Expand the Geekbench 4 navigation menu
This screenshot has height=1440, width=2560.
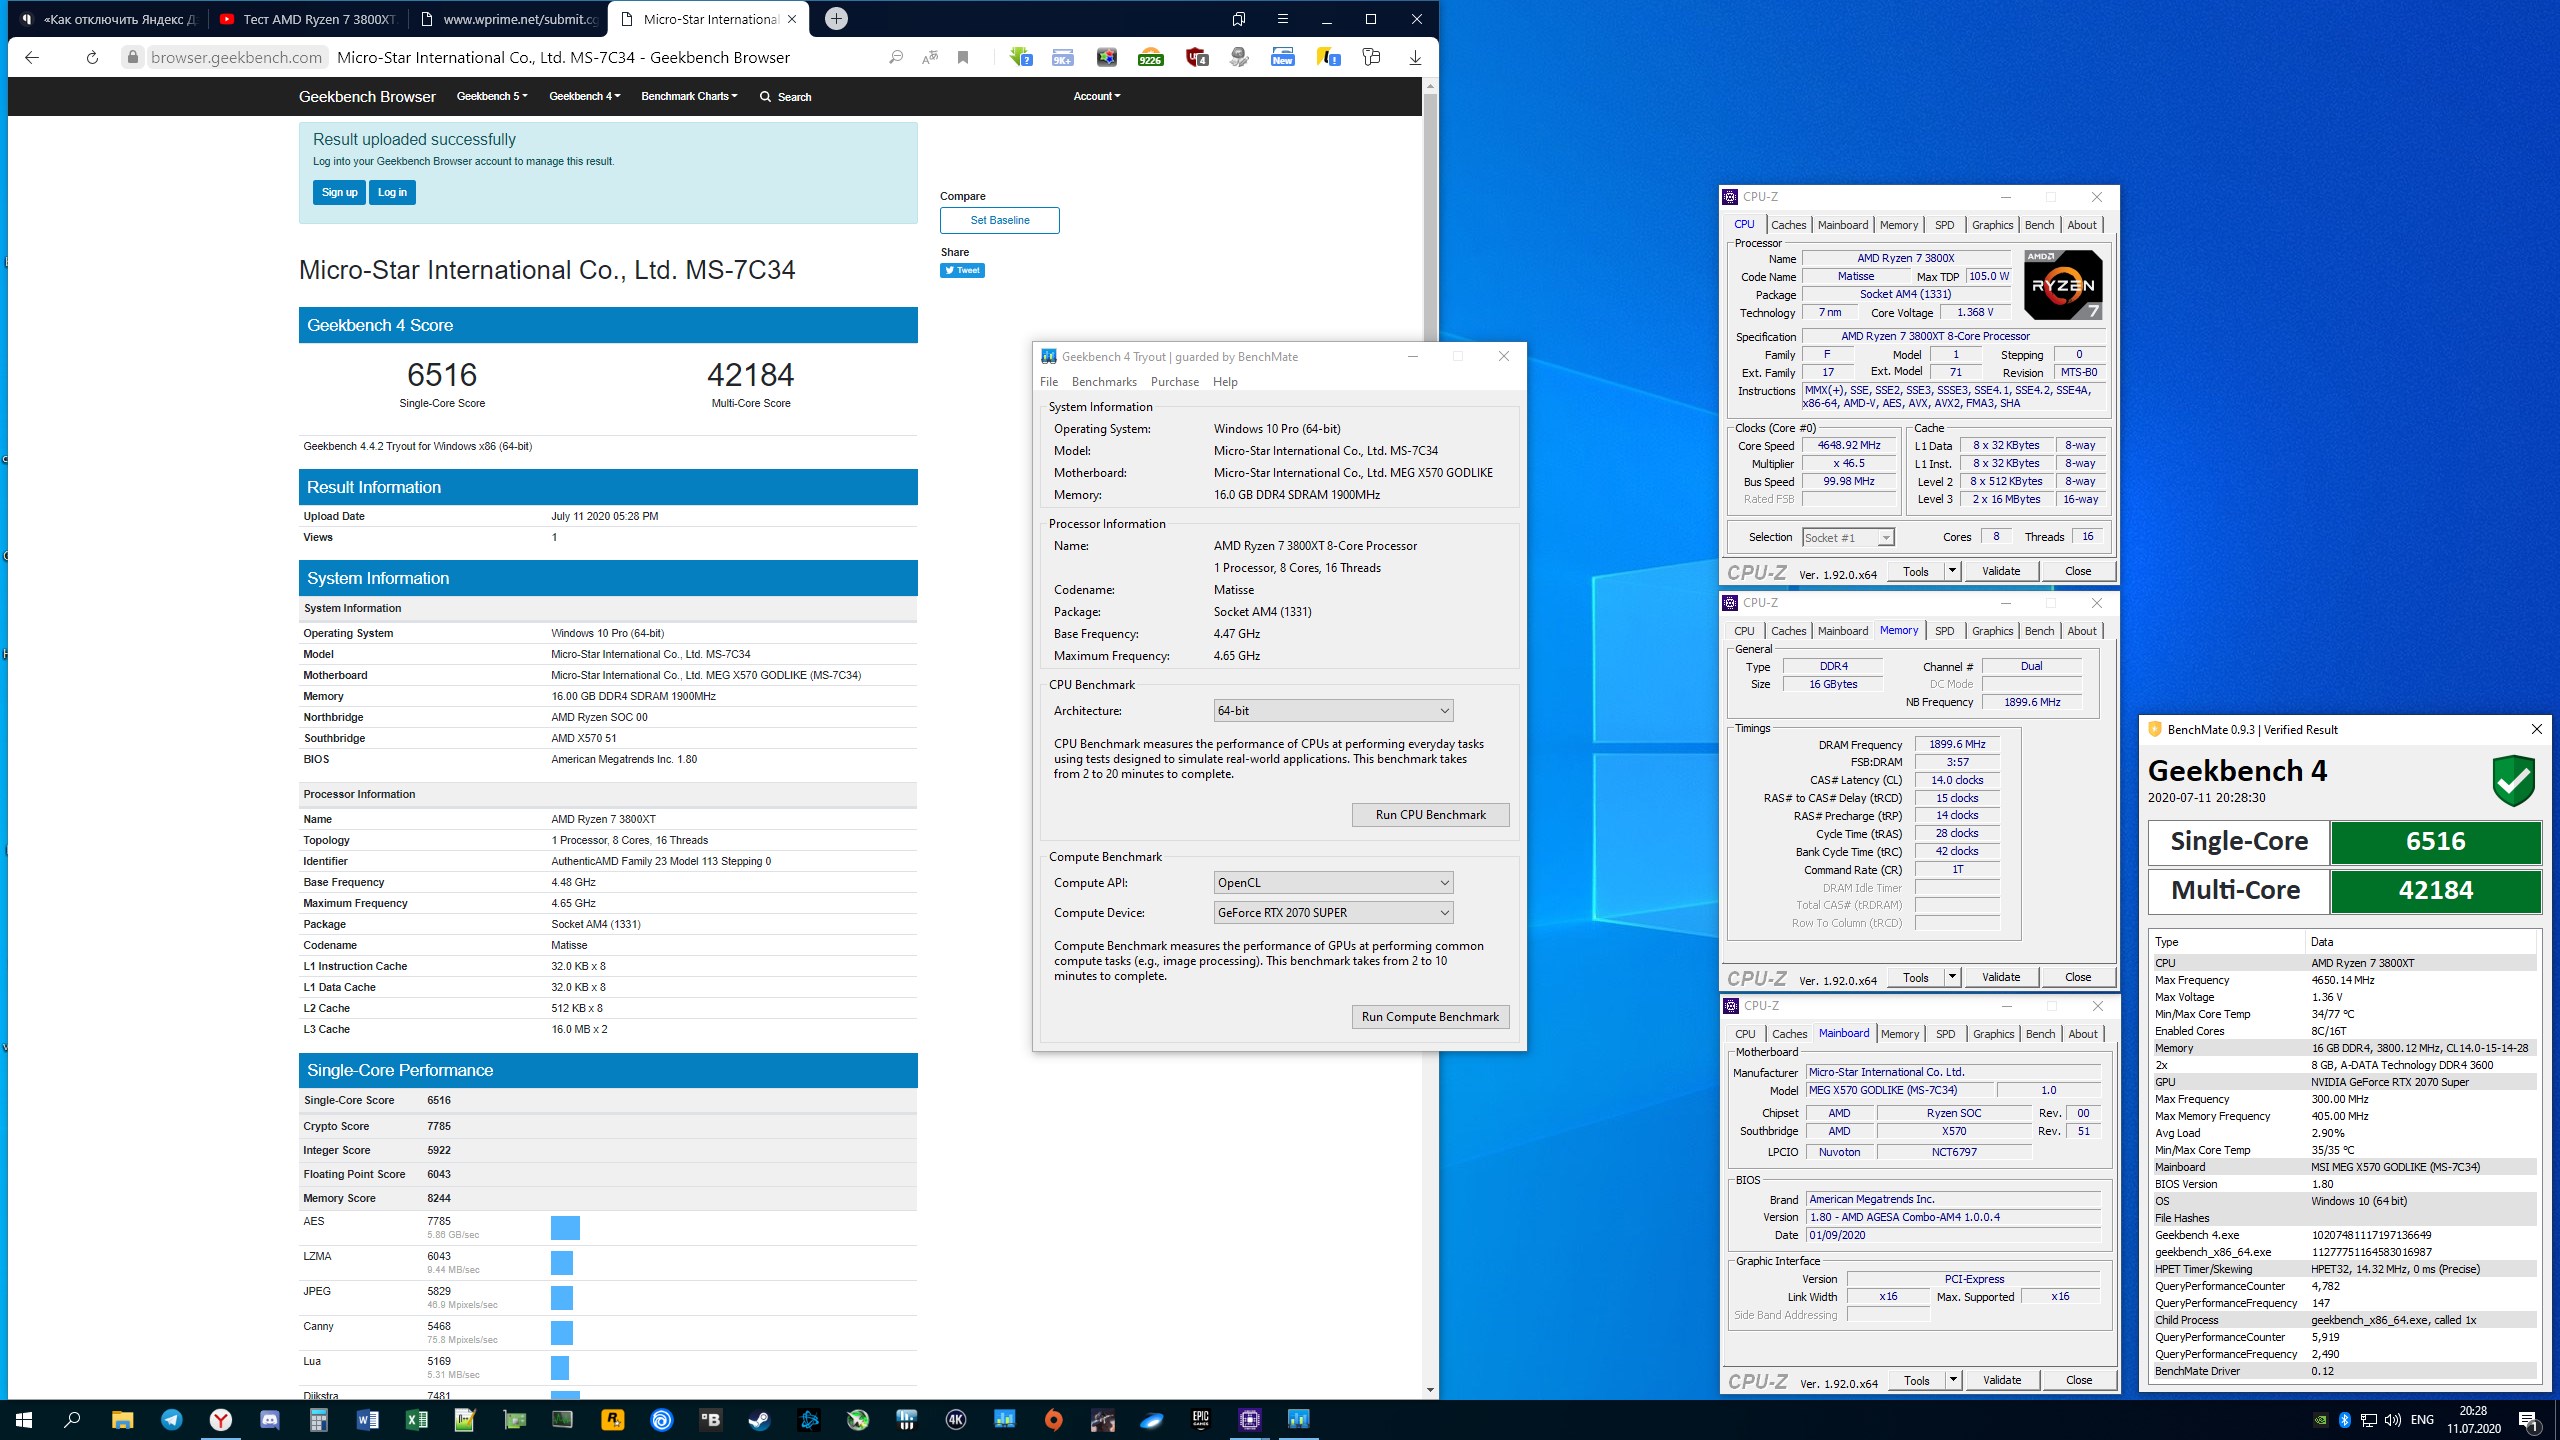pyautogui.click(x=585, y=97)
